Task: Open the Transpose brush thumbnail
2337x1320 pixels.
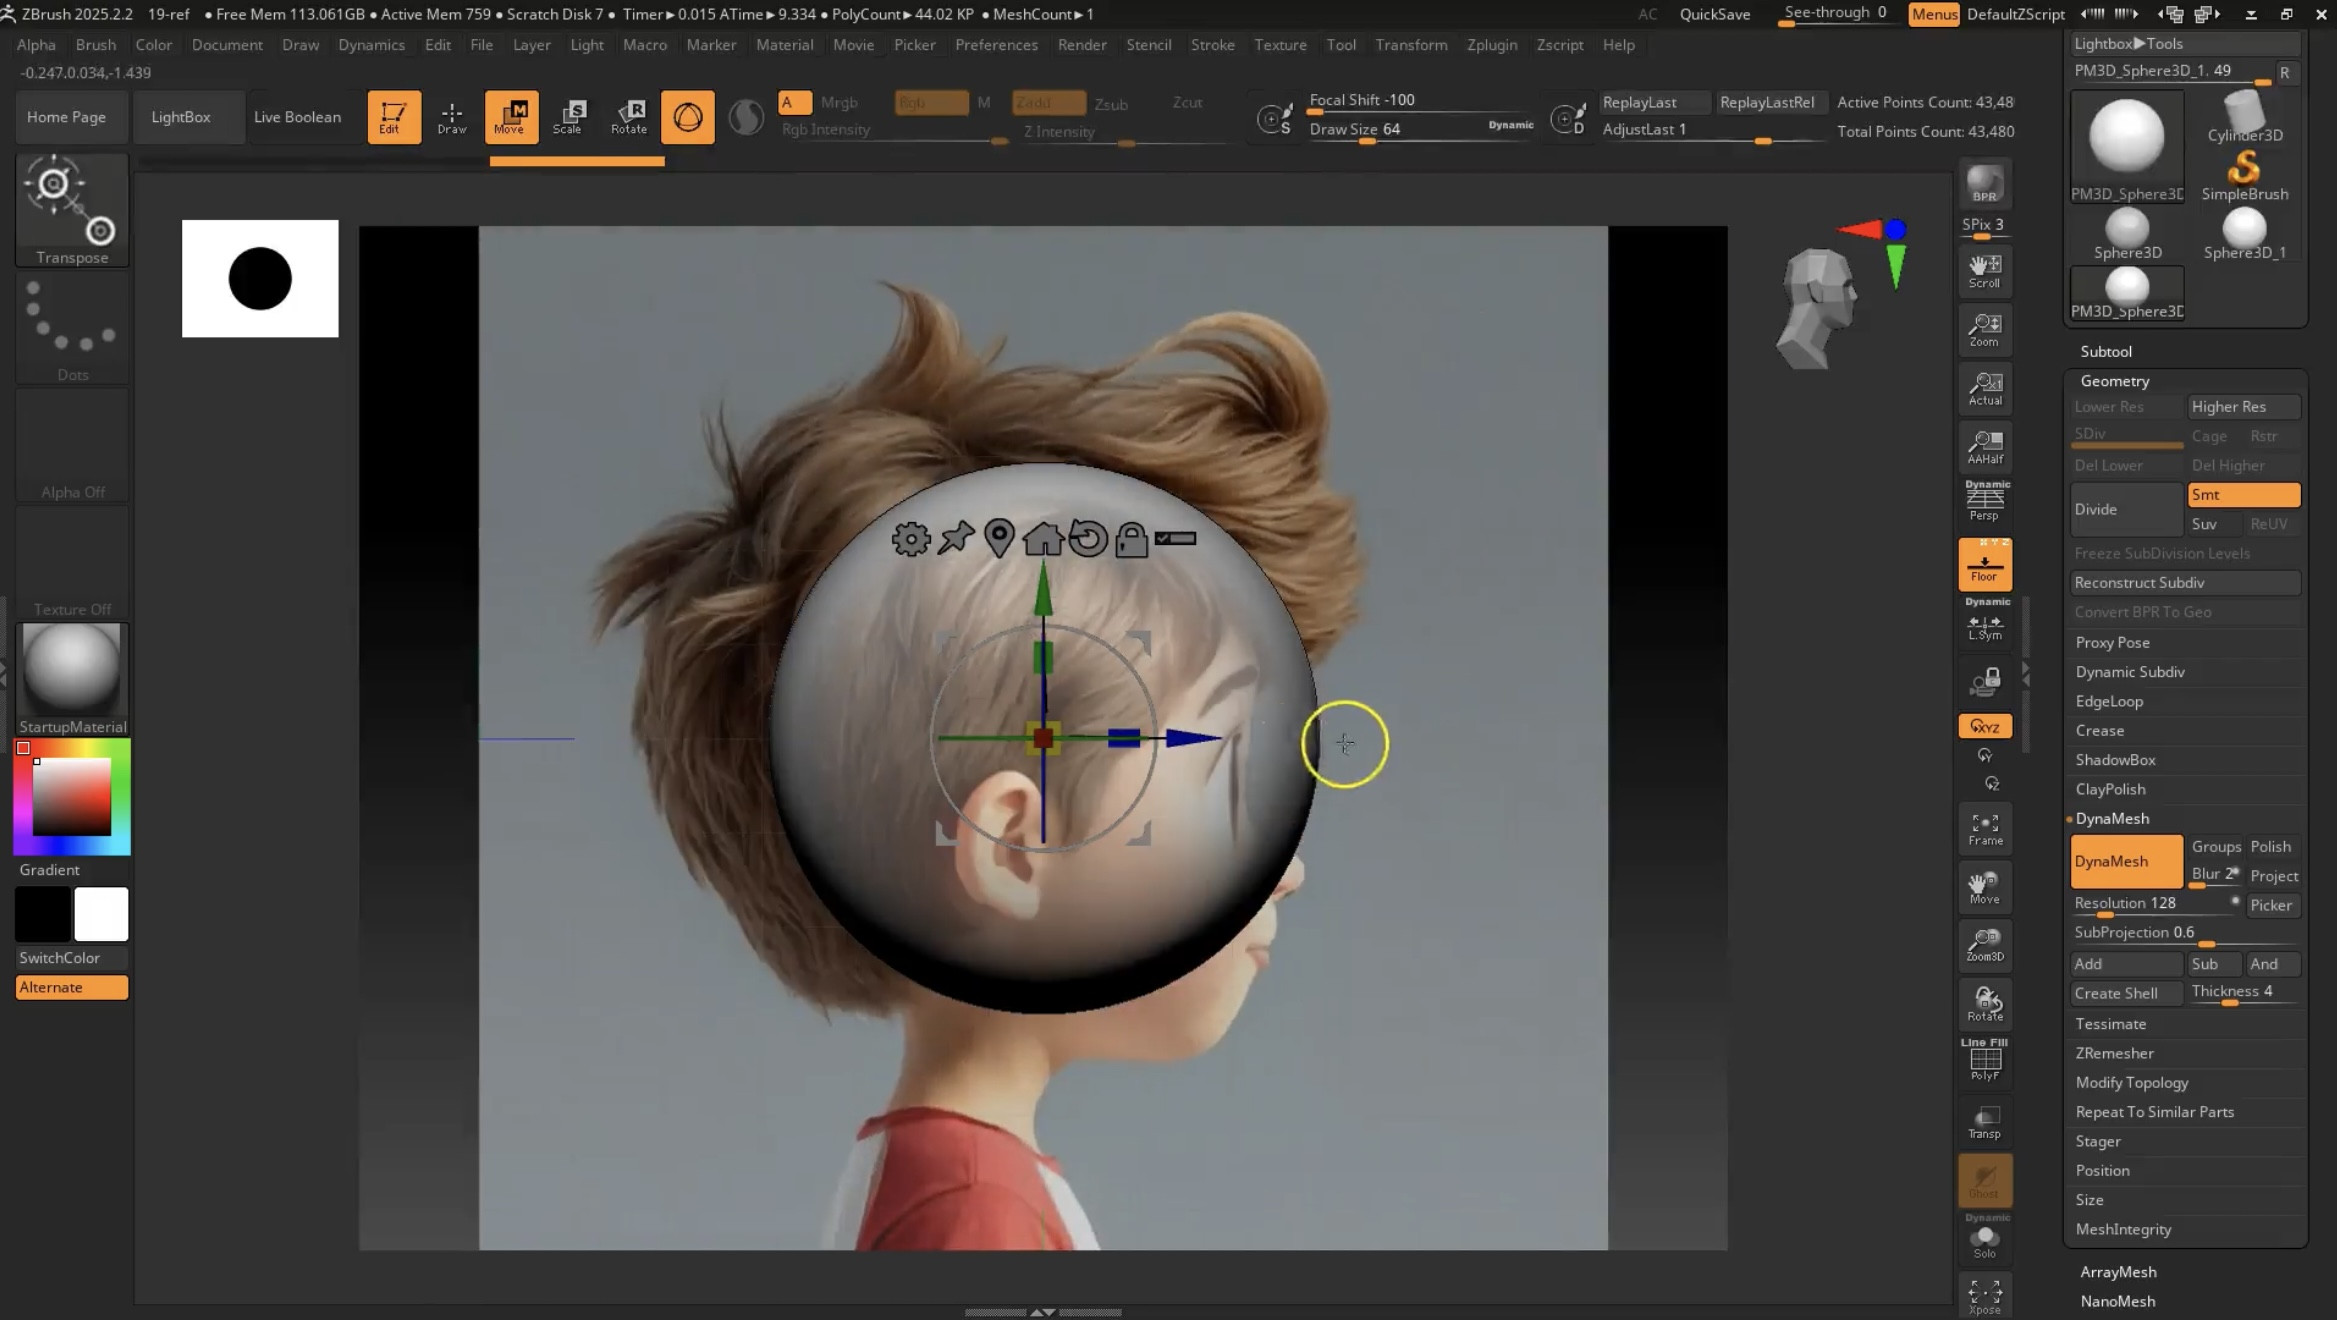Action: 72,210
